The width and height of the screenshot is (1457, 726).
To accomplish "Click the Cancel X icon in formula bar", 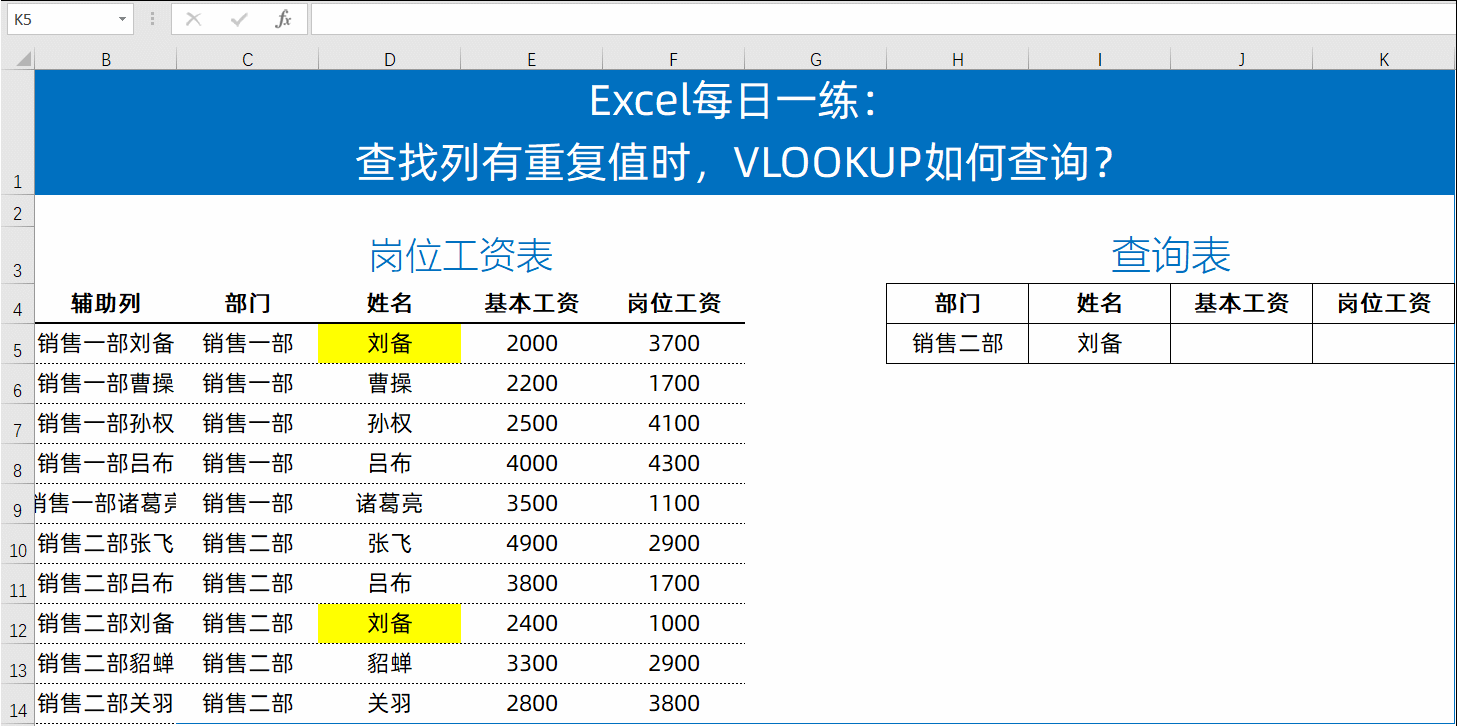I will click(194, 19).
